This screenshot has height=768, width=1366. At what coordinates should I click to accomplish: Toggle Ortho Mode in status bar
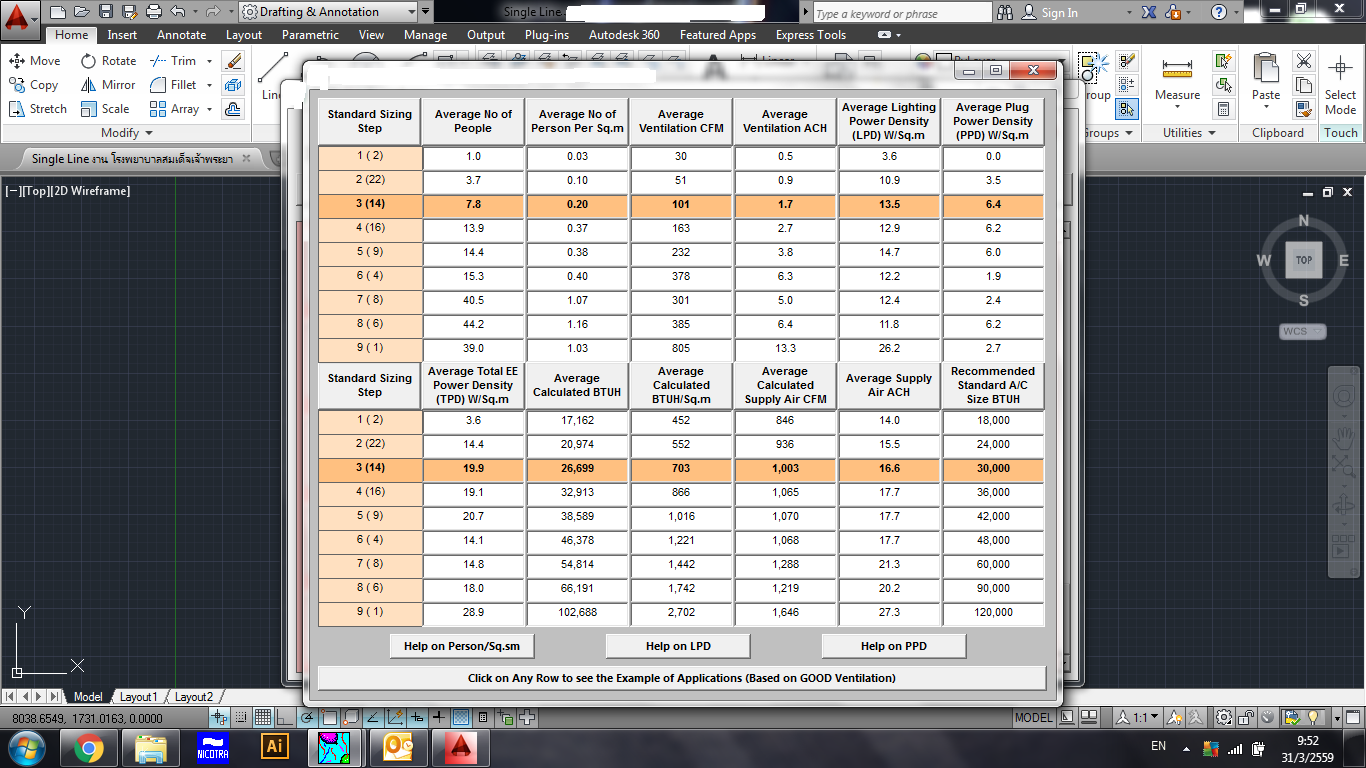click(283, 717)
